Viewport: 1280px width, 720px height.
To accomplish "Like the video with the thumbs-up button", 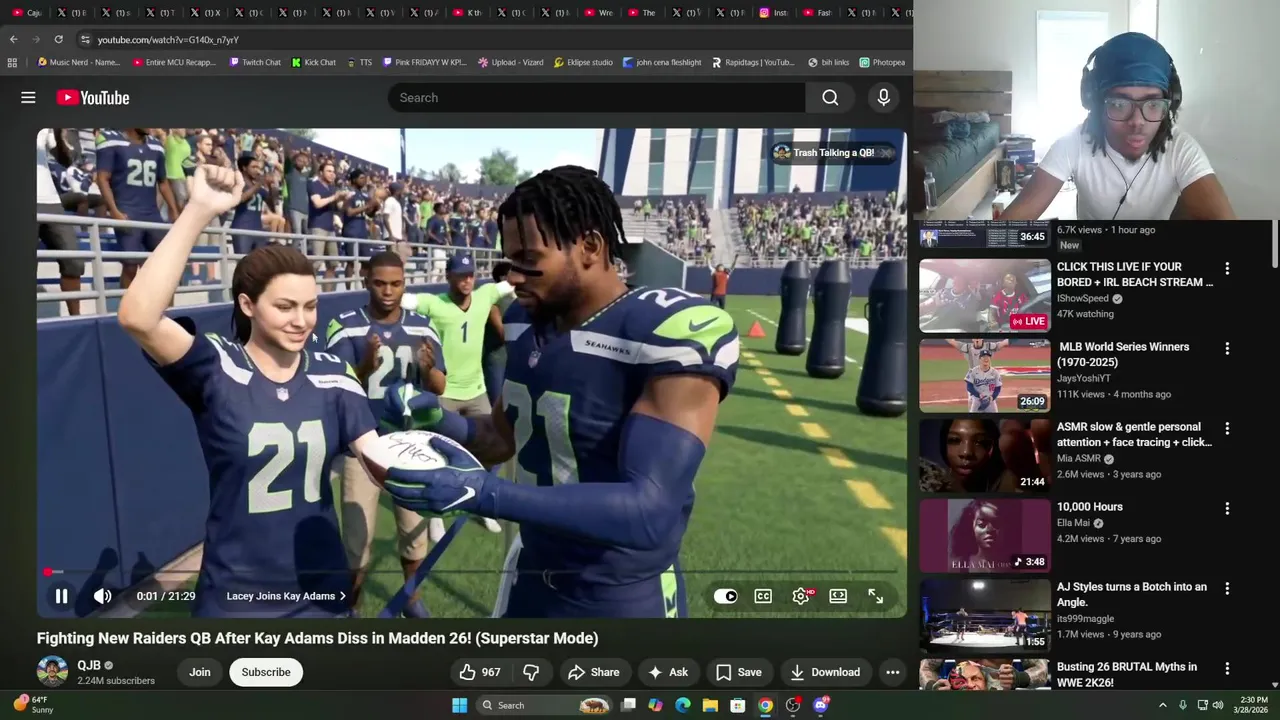I will (x=478, y=672).
